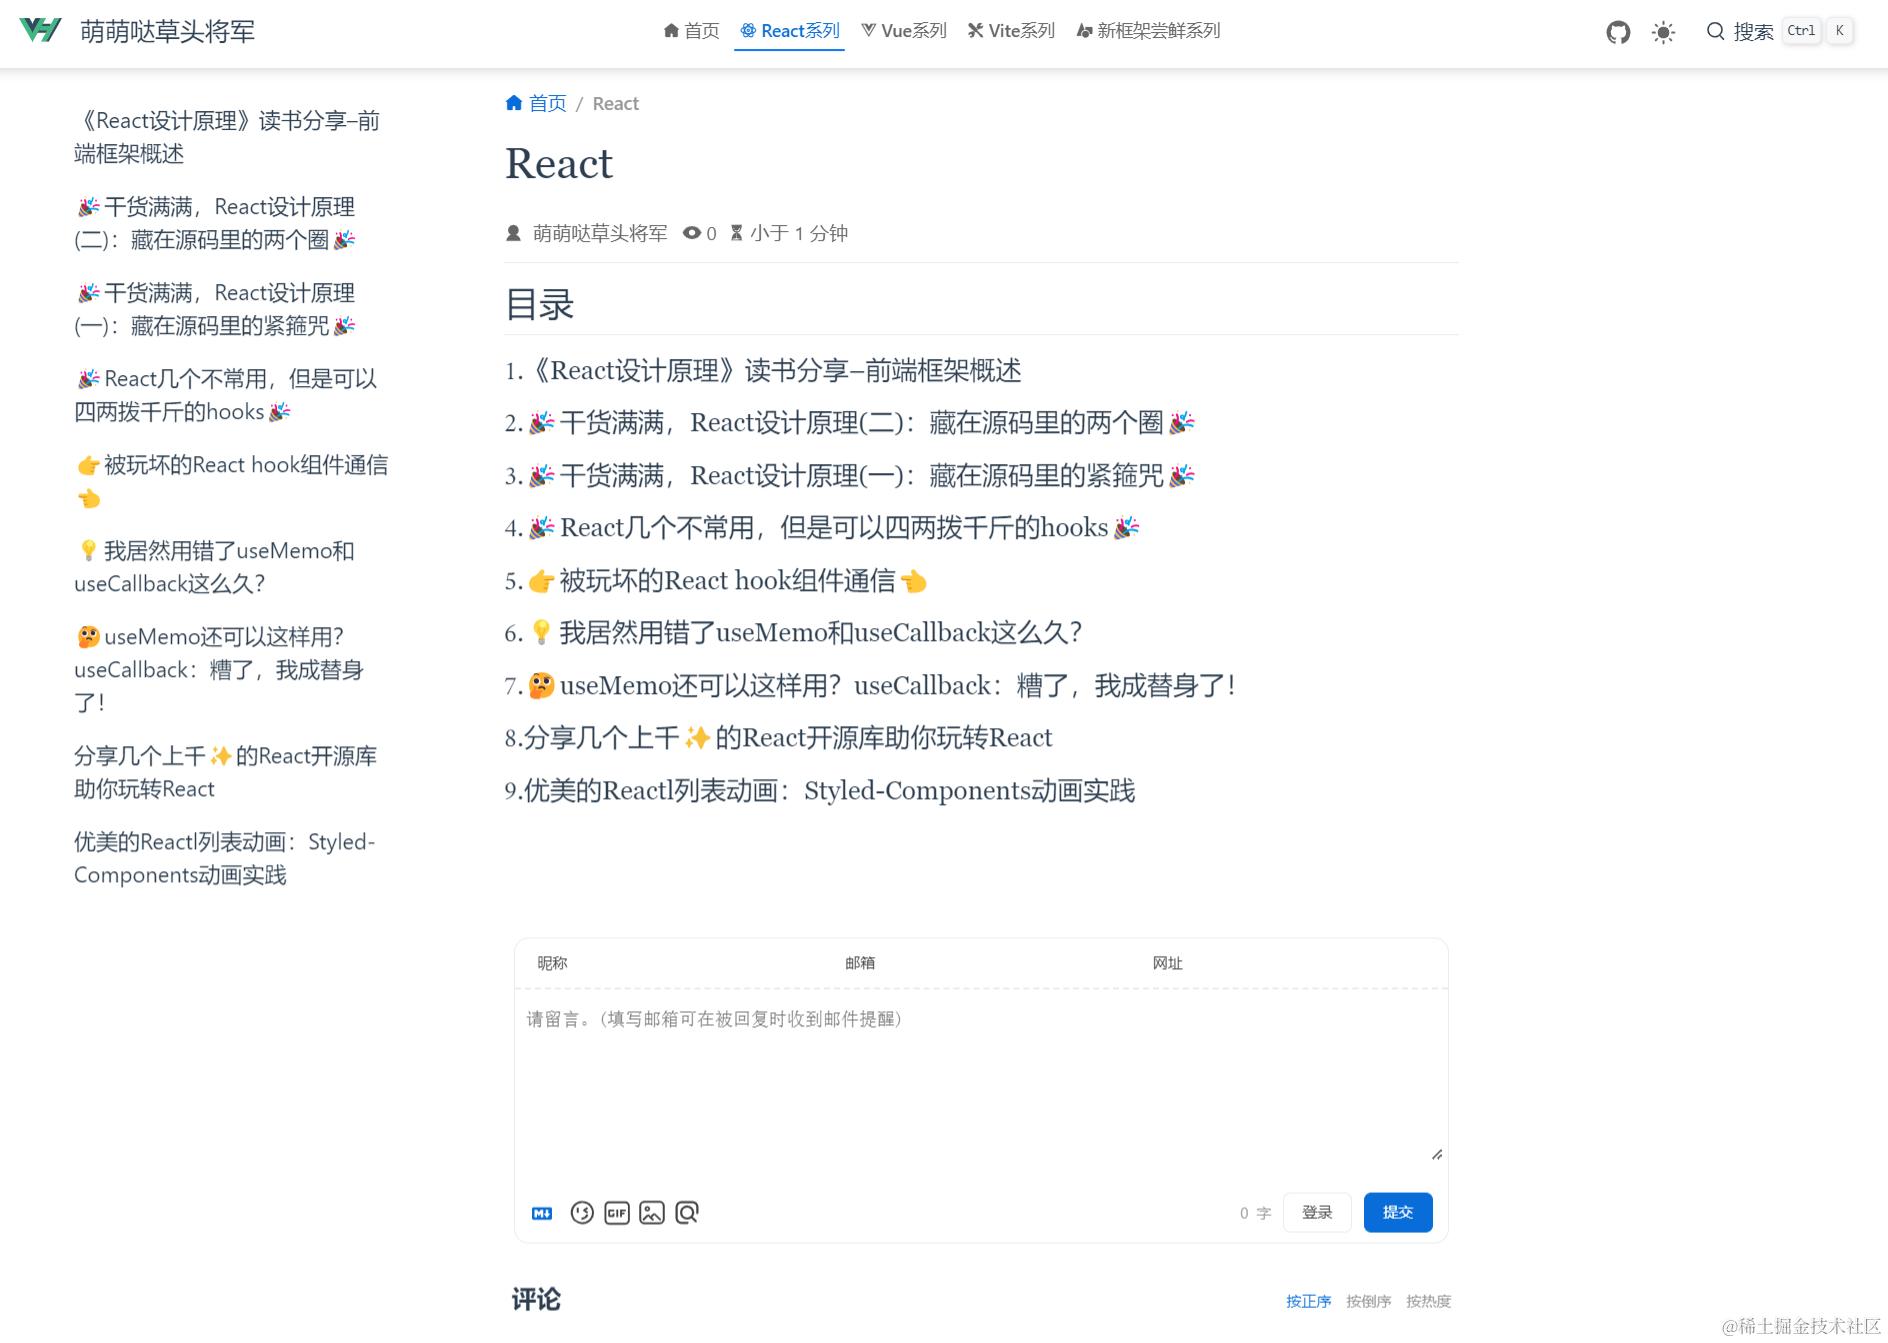Go to 首页 in the top navigation
Image resolution: width=1888 pixels, height=1343 pixels.
point(691,31)
